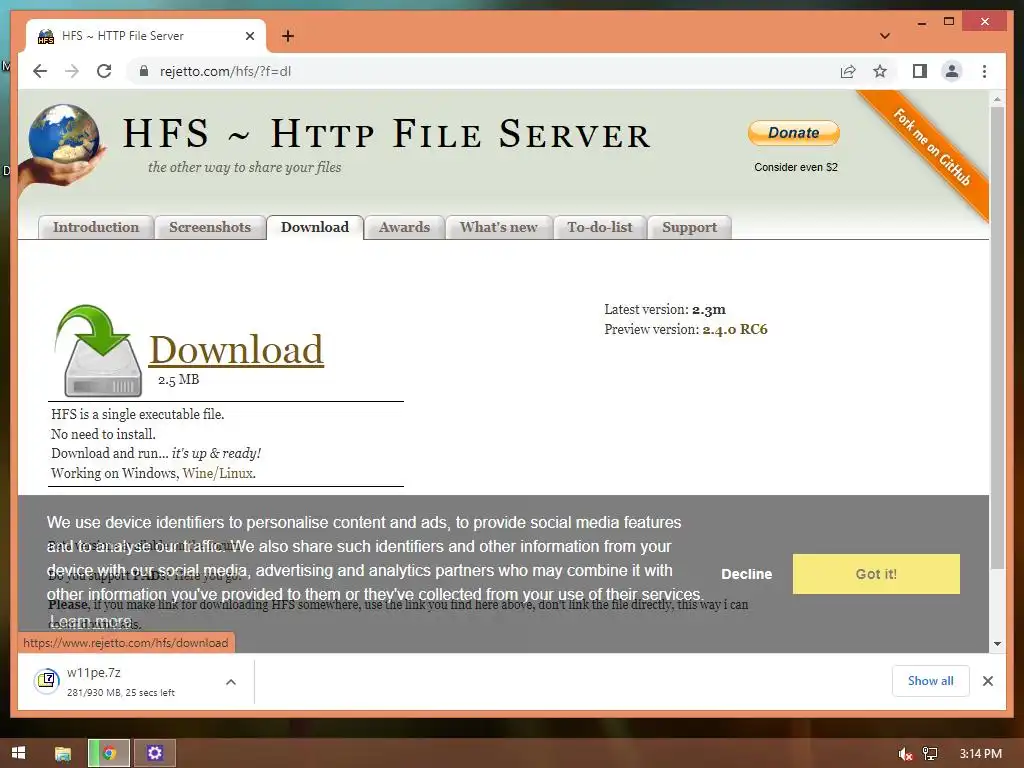Viewport: 1024px width, 768px height.
Task: Open the Windows Start menu
Action: pyautogui.click(x=18, y=753)
